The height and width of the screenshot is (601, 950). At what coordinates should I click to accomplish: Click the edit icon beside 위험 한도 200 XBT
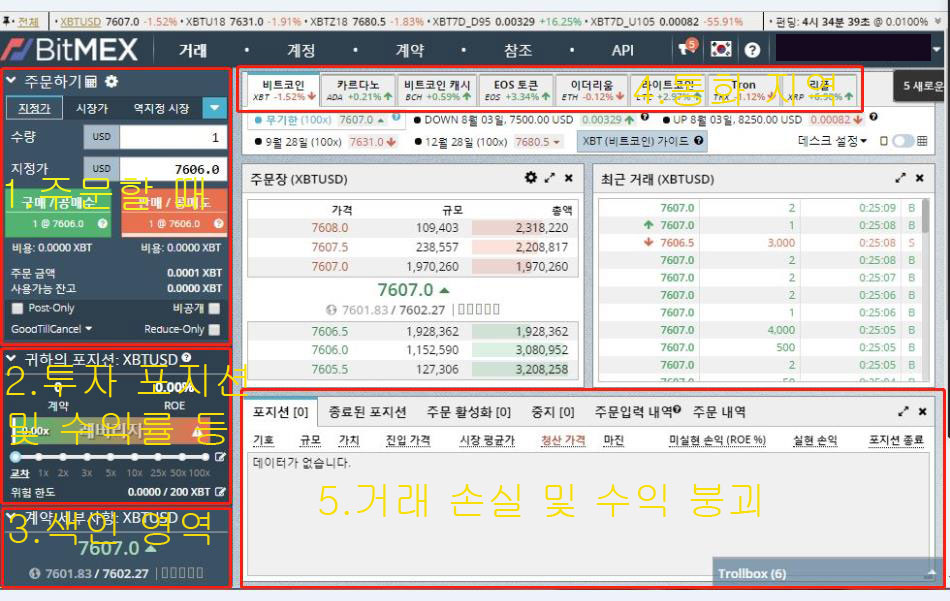click(221, 492)
